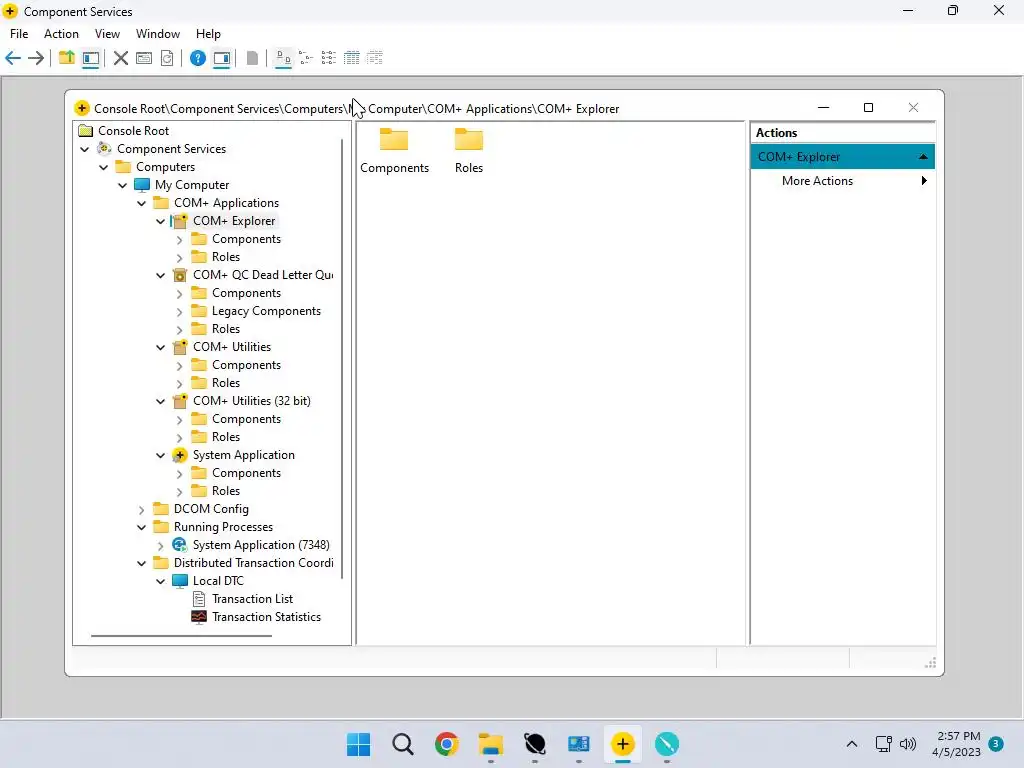Collapse the Component Services node
This screenshot has width=1024, height=768.
coord(85,149)
